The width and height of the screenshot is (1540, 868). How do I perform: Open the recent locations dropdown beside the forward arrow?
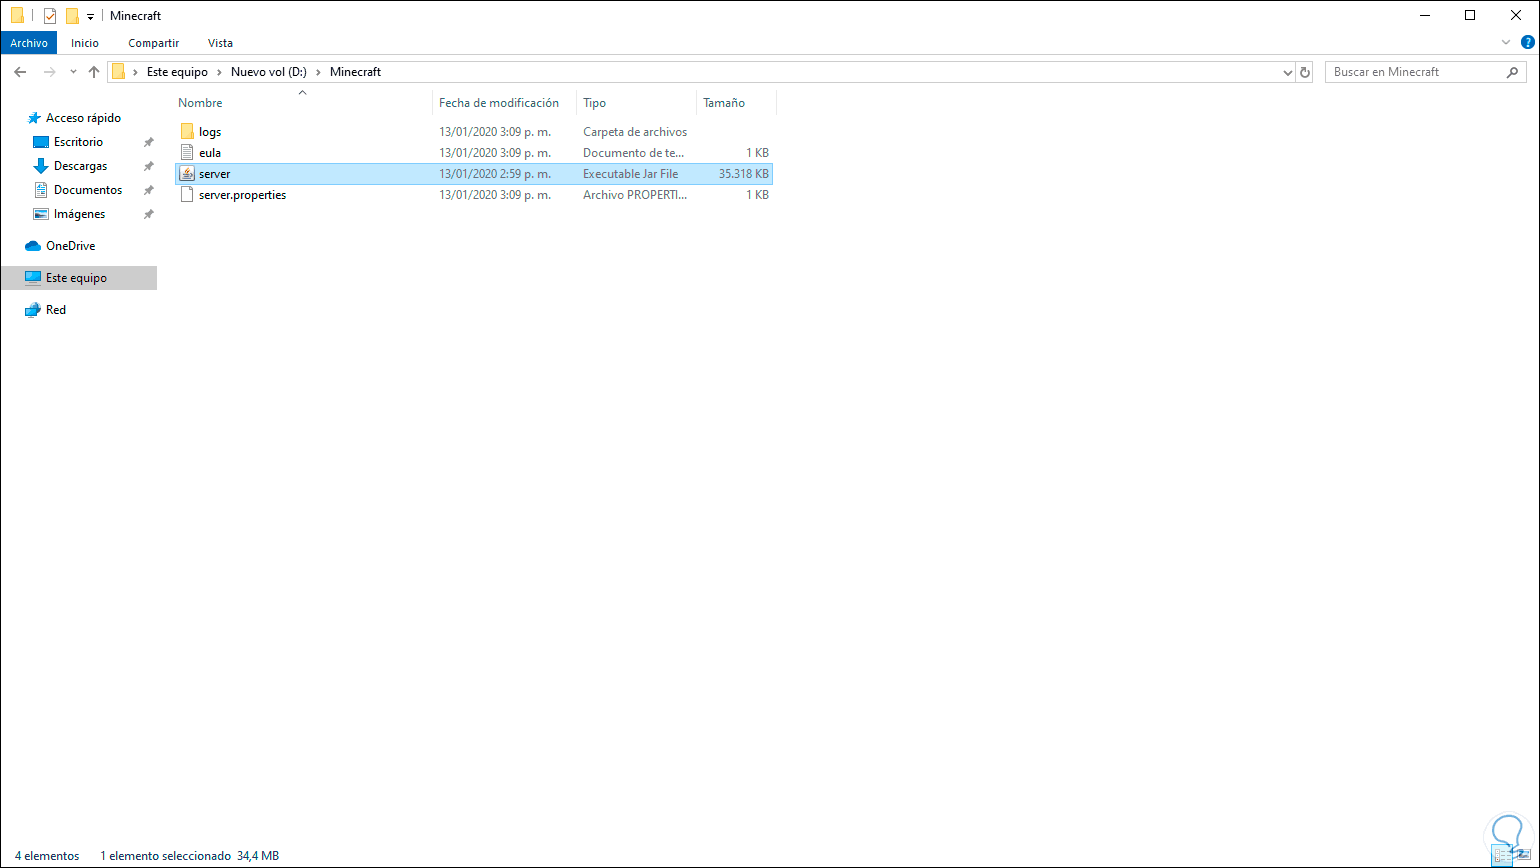(73, 72)
